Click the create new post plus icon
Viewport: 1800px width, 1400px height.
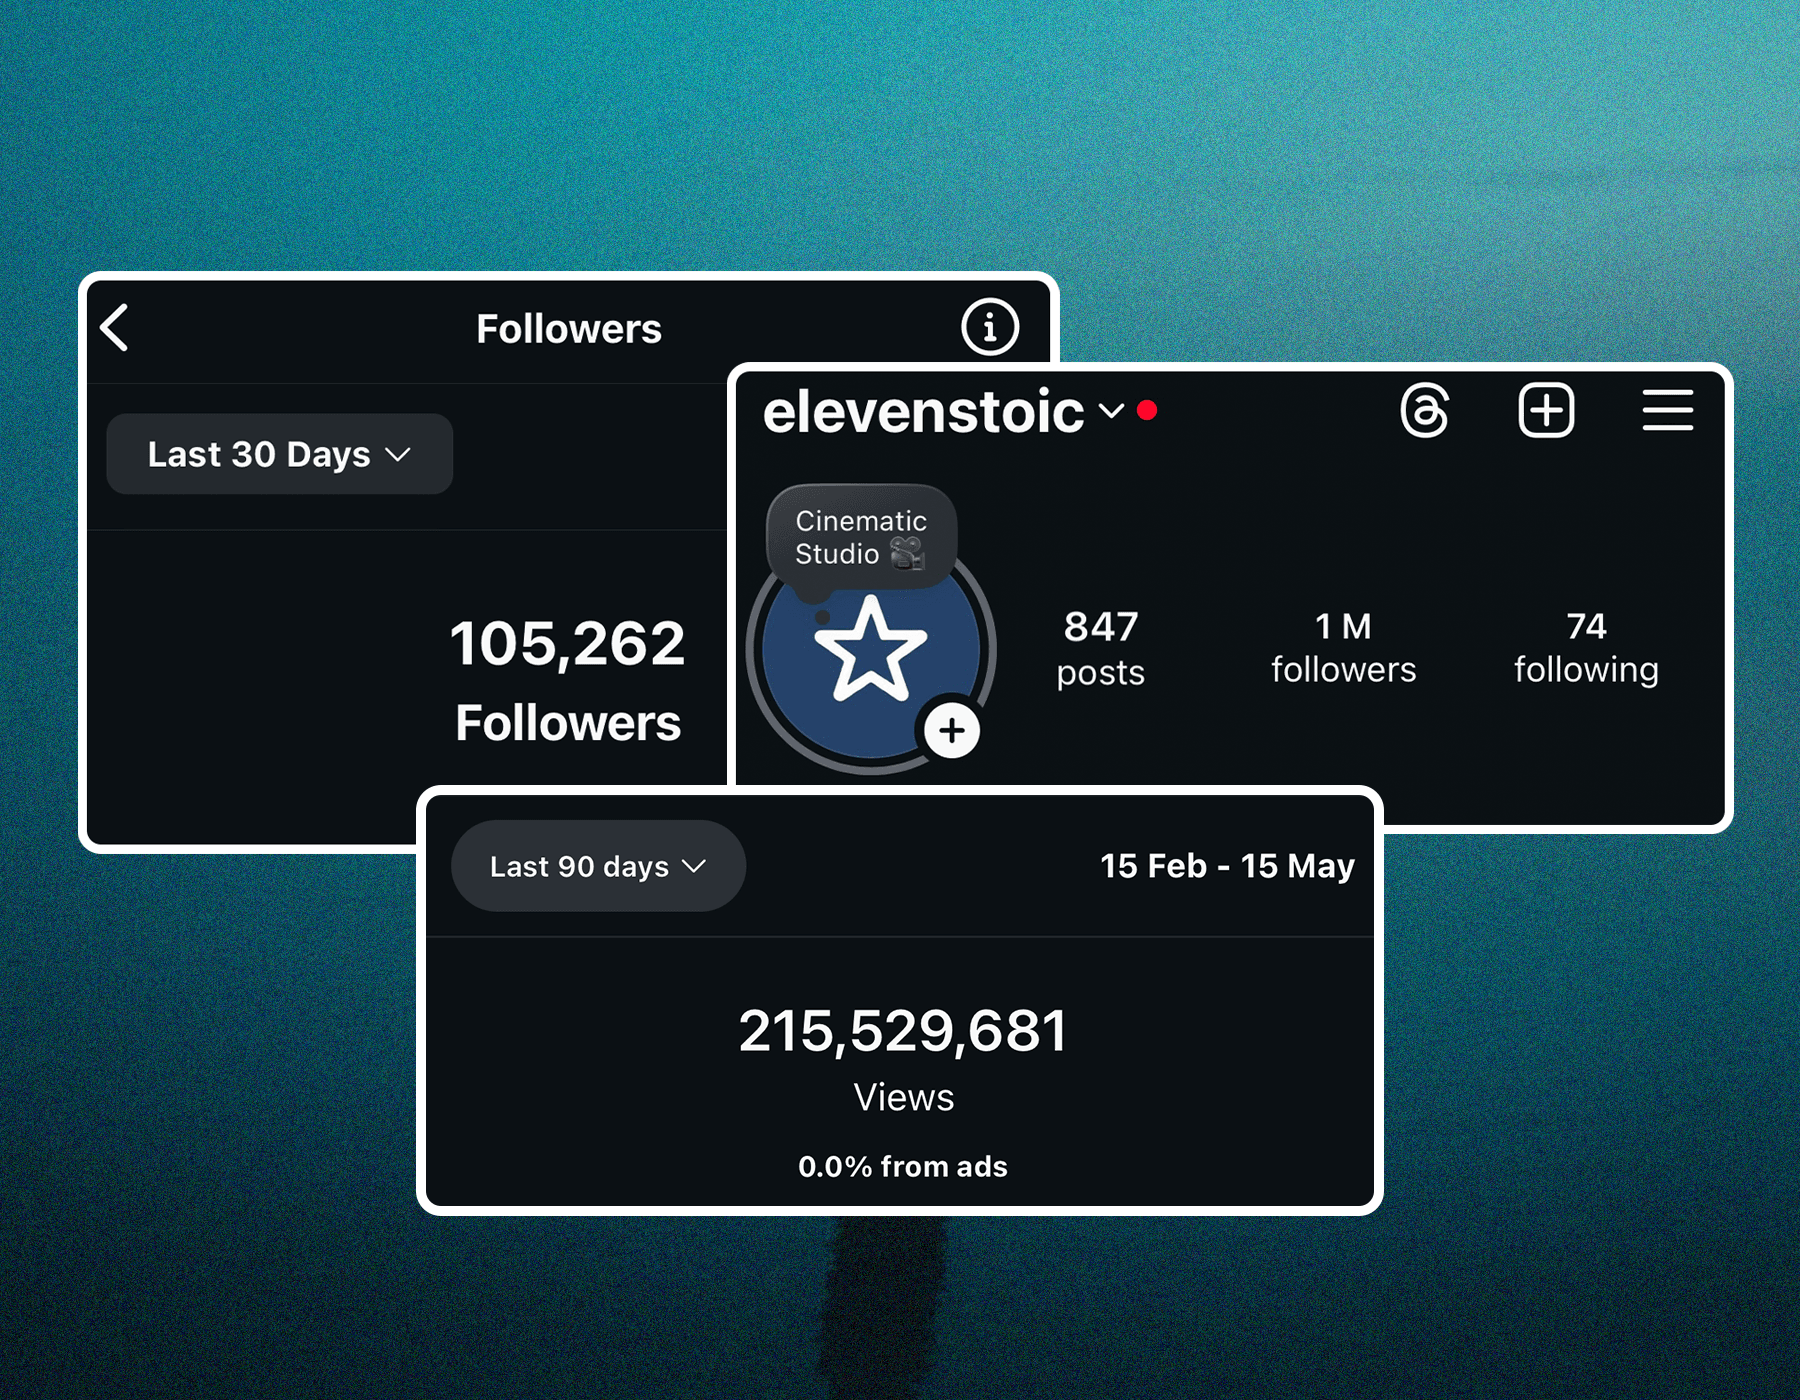pos(1546,410)
